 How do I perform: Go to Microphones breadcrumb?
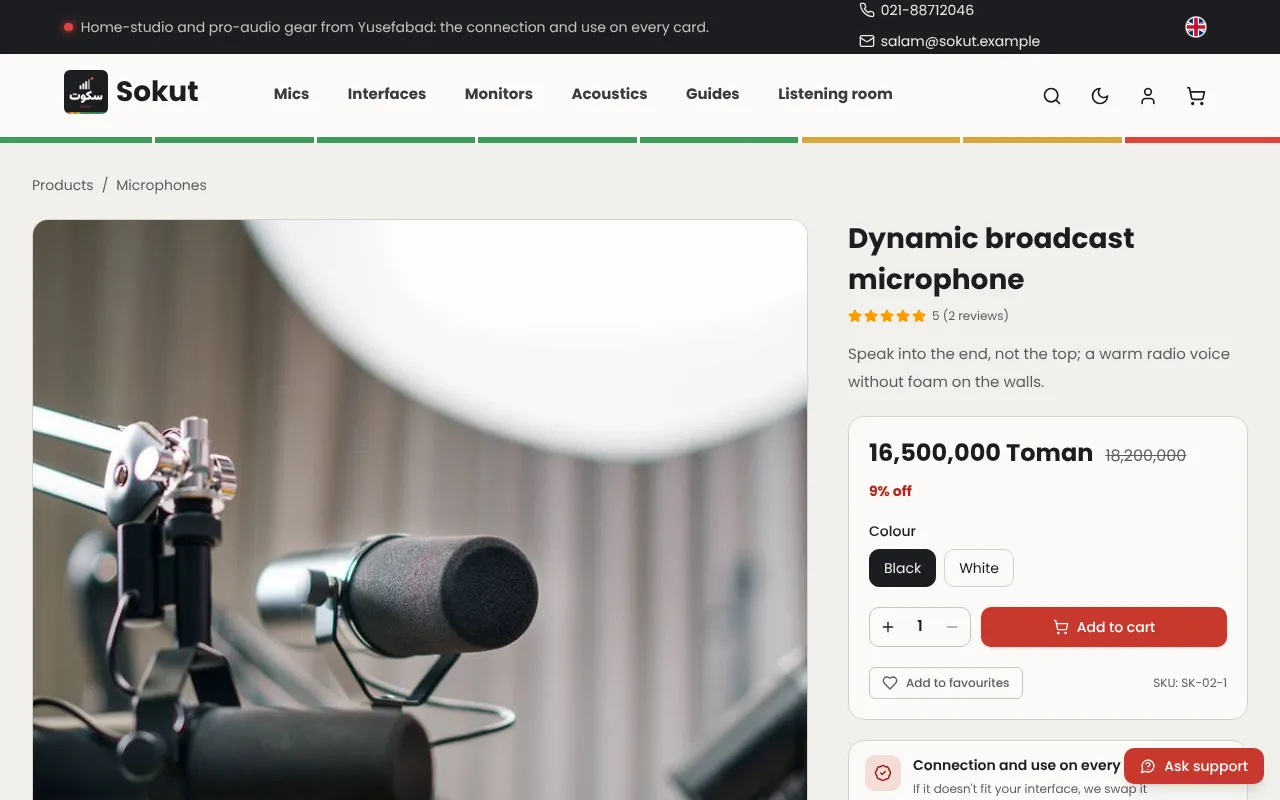click(x=161, y=185)
